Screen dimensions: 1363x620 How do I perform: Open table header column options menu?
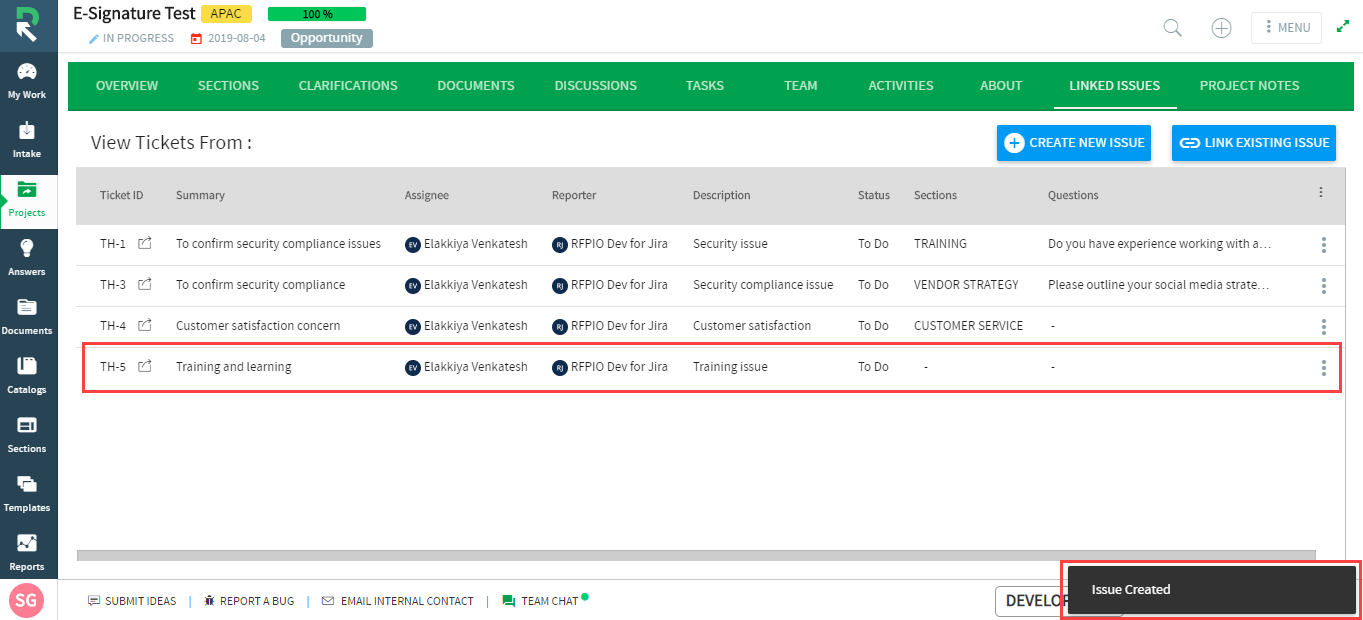(x=1321, y=192)
